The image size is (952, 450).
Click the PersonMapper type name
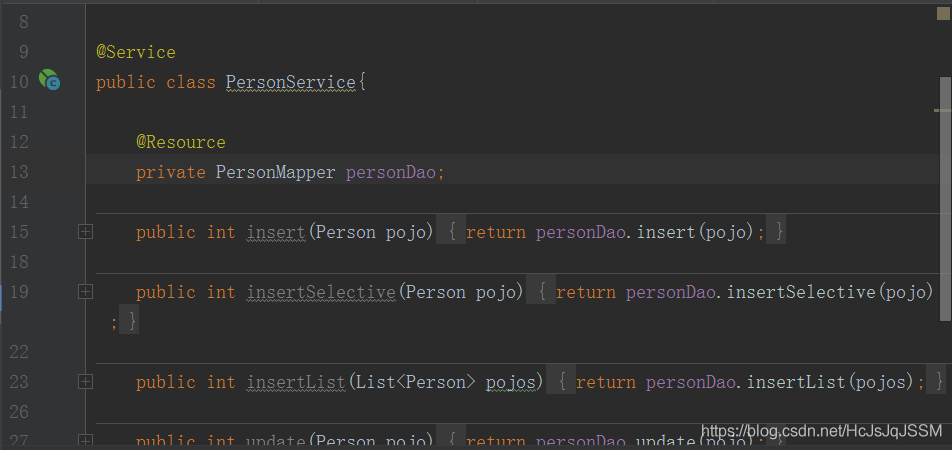pyautogui.click(x=276, y=172)
